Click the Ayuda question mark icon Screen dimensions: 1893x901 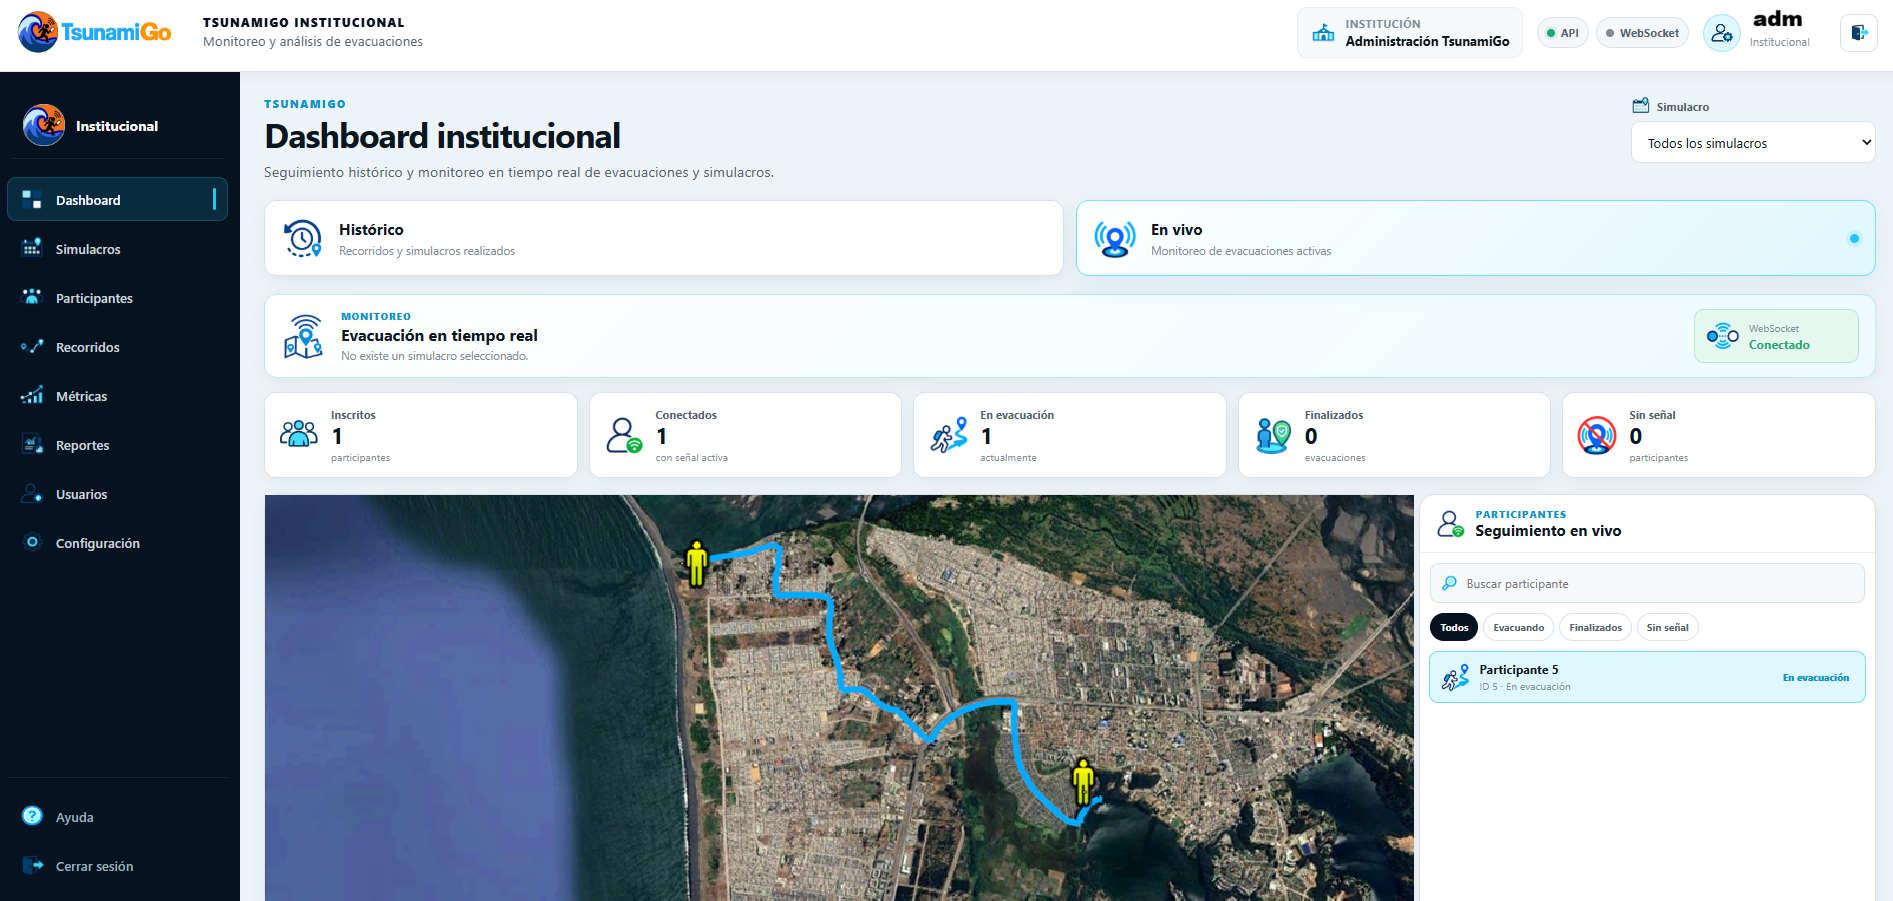pos(32,817)
